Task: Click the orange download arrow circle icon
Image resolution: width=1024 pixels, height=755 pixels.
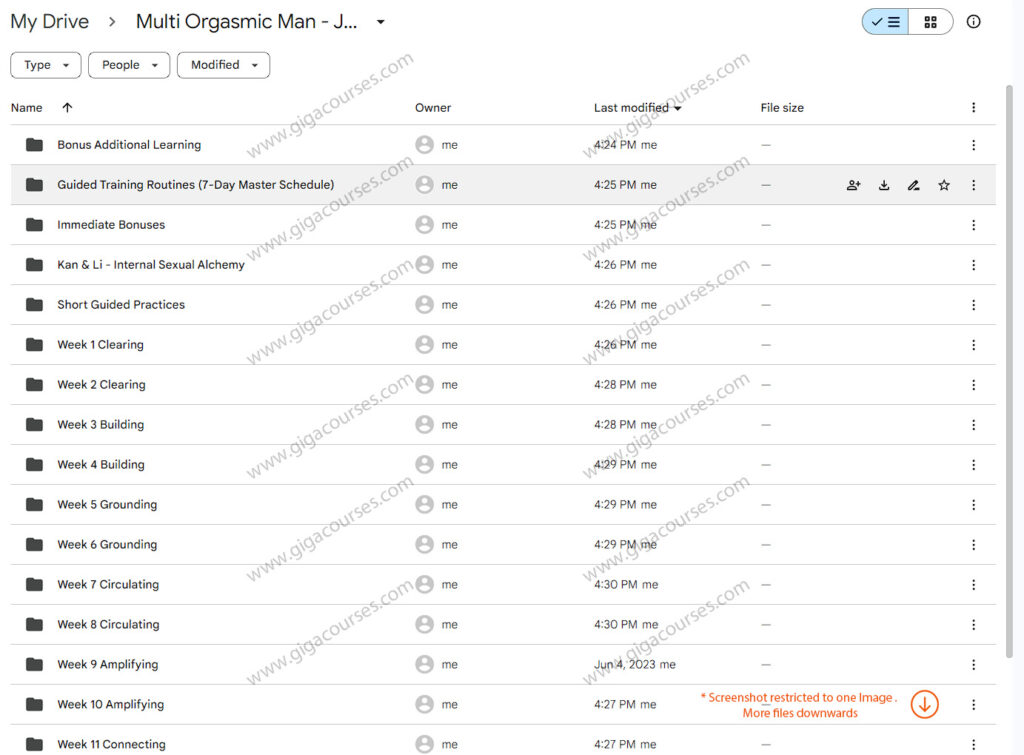Action: point(924,705)
